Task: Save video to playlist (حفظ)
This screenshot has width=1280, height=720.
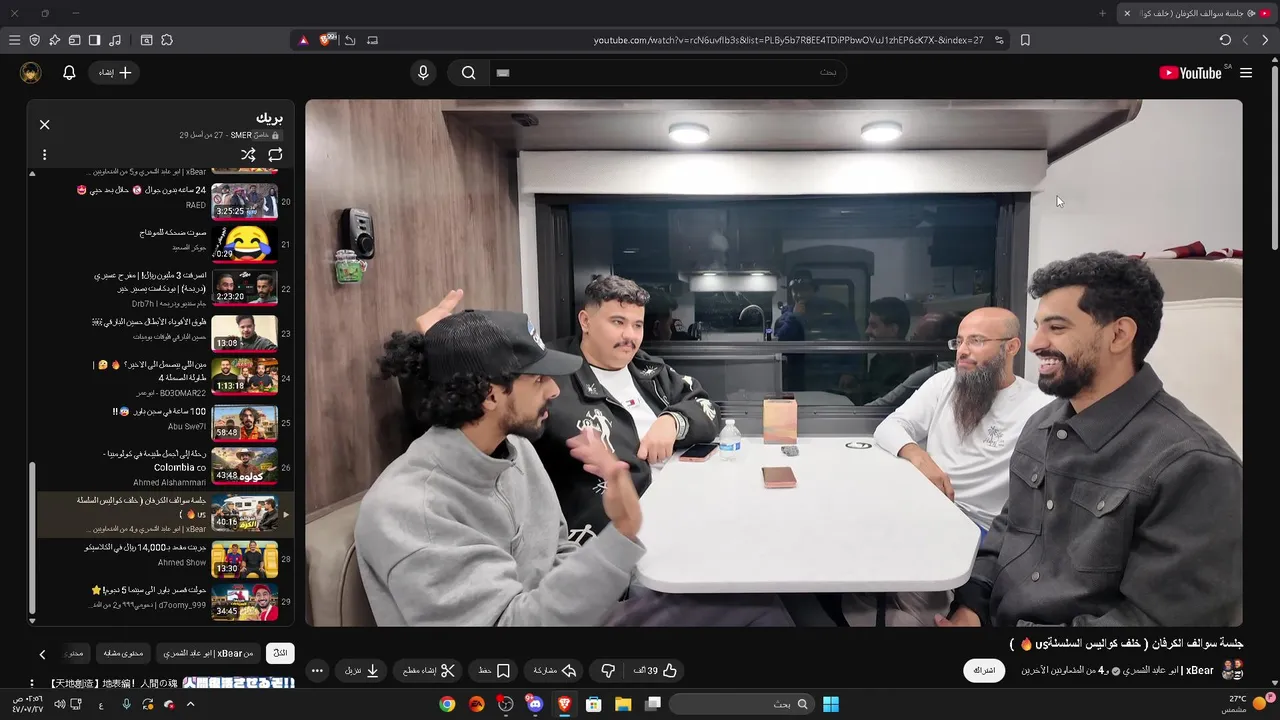Action: coord(494,671)
